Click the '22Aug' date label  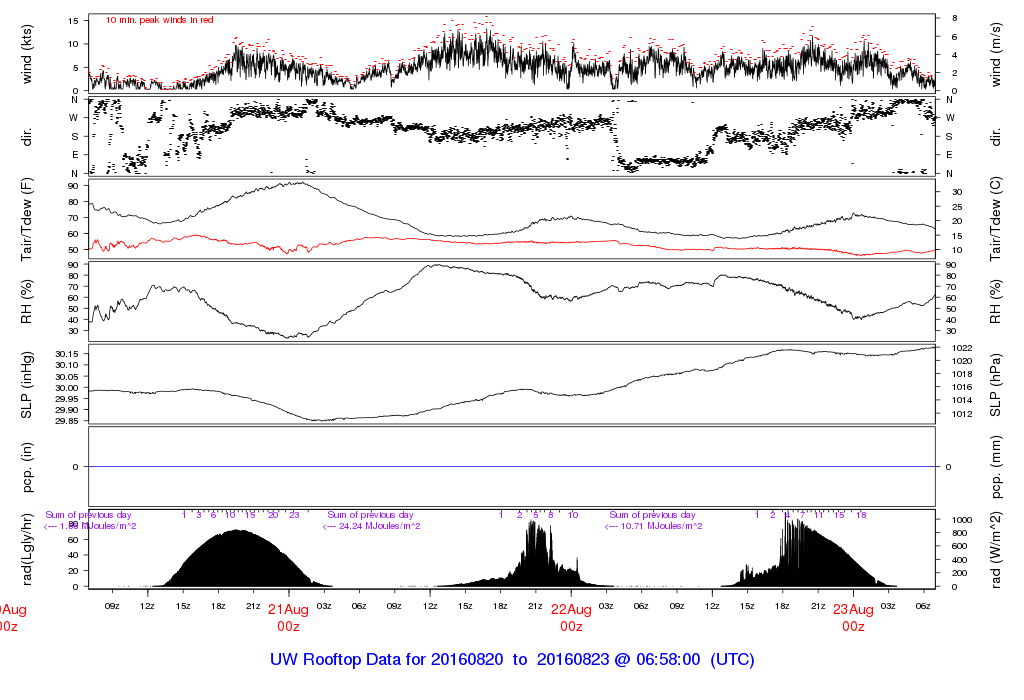pyautogui.click(x=571, y=610)
